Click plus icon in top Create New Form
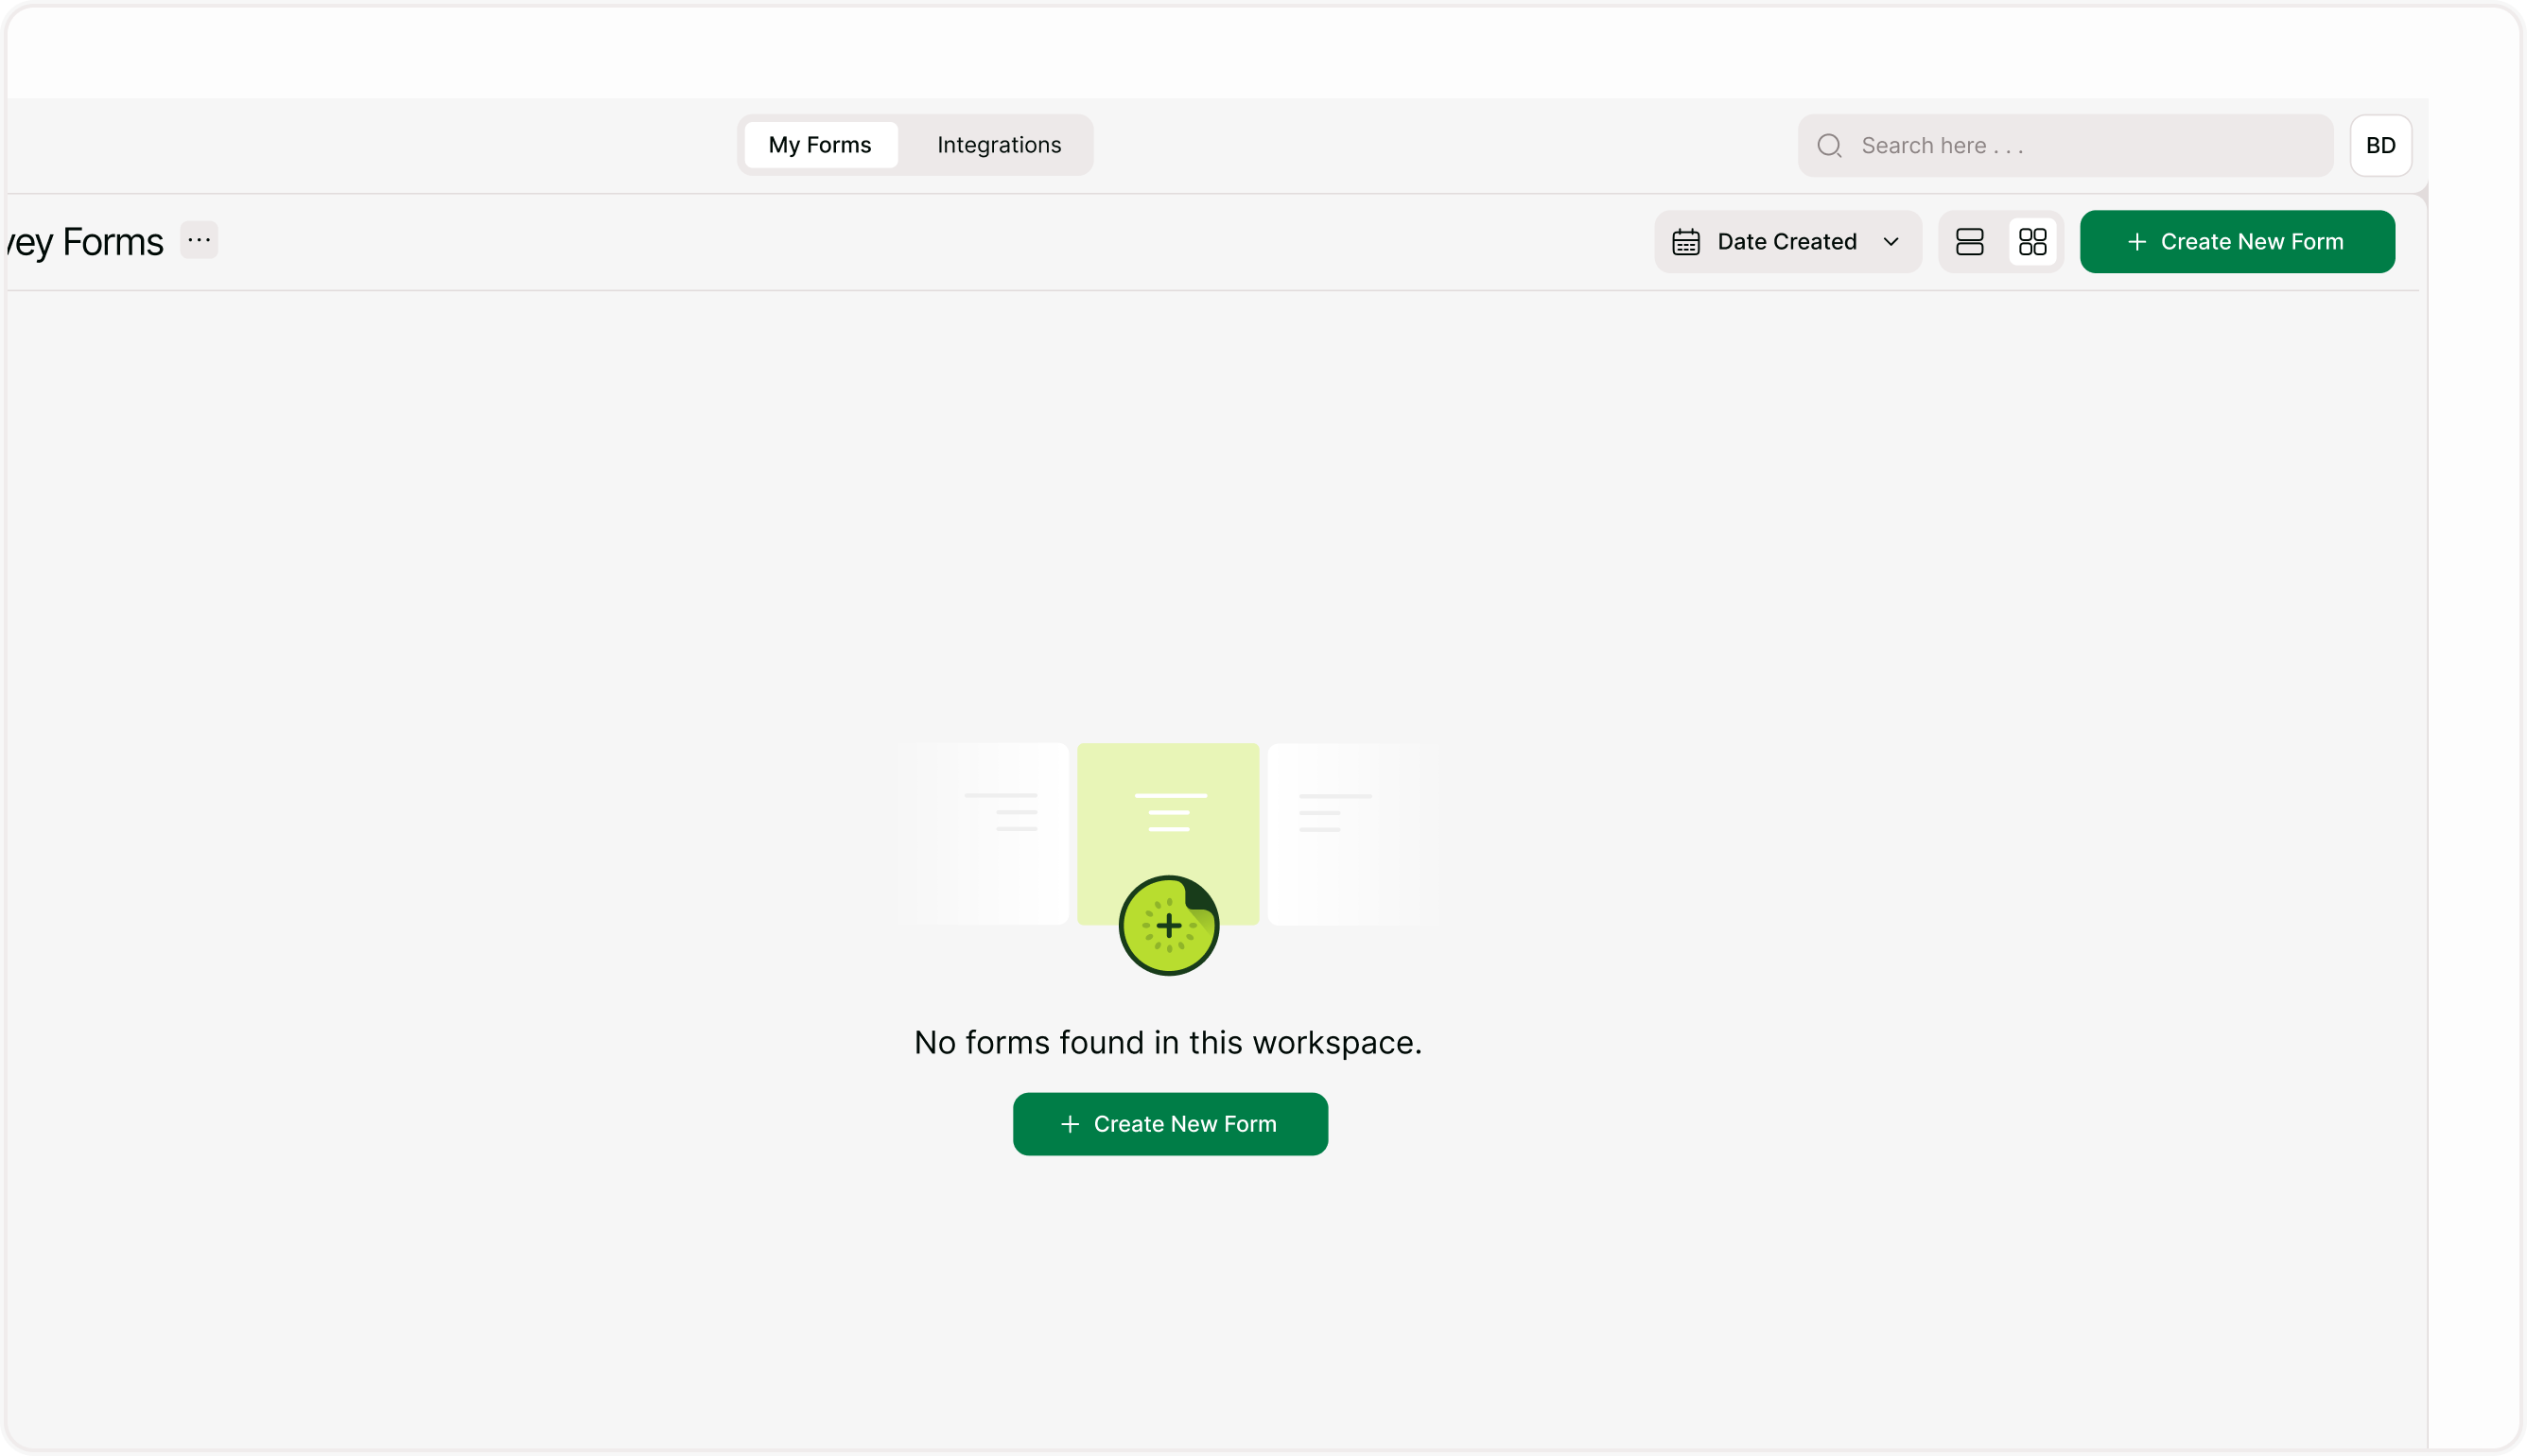Viewport: 2527px width, 1456px height. click(x=2136, y=242)
